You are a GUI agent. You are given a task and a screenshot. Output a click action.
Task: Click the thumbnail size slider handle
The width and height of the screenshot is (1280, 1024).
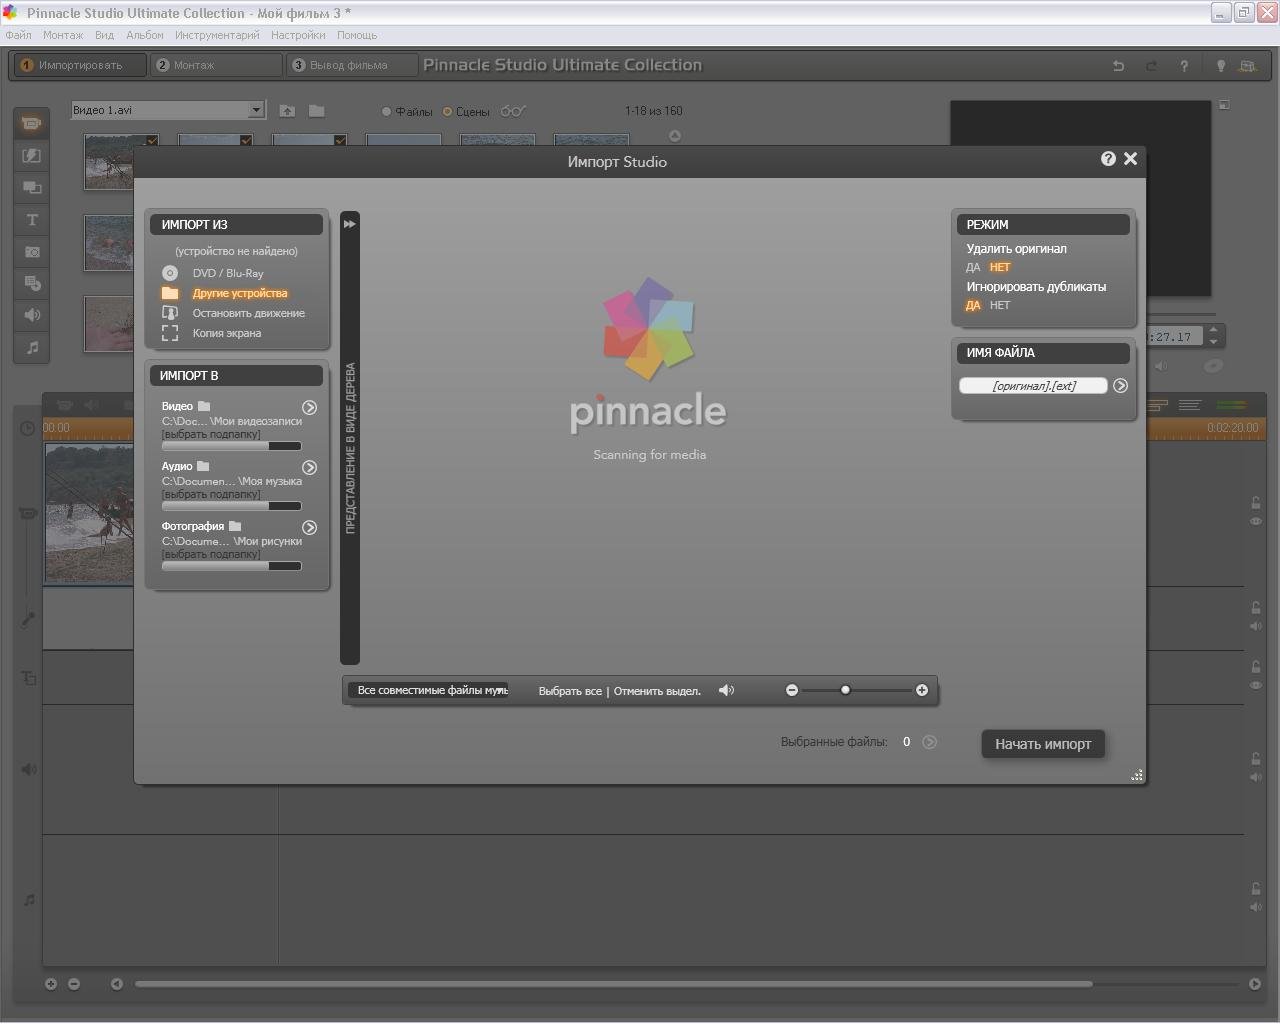(845, 690)
